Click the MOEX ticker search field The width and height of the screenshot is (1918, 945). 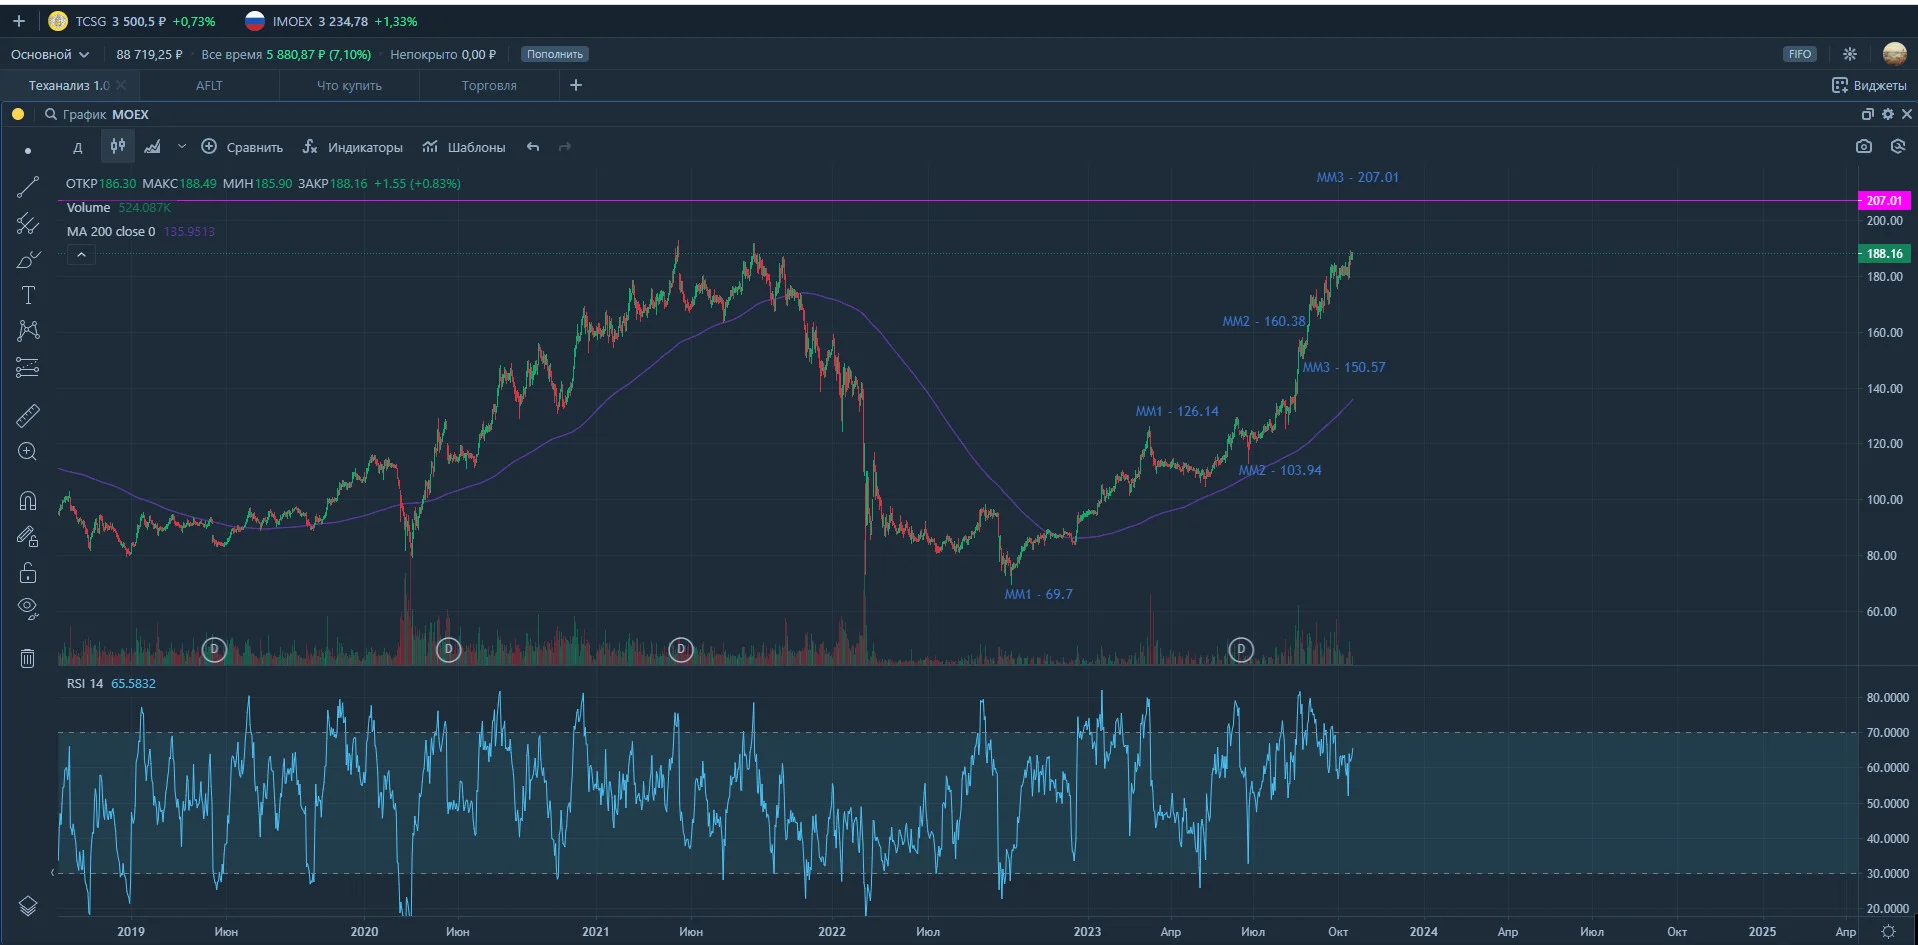tap(97, 114)
